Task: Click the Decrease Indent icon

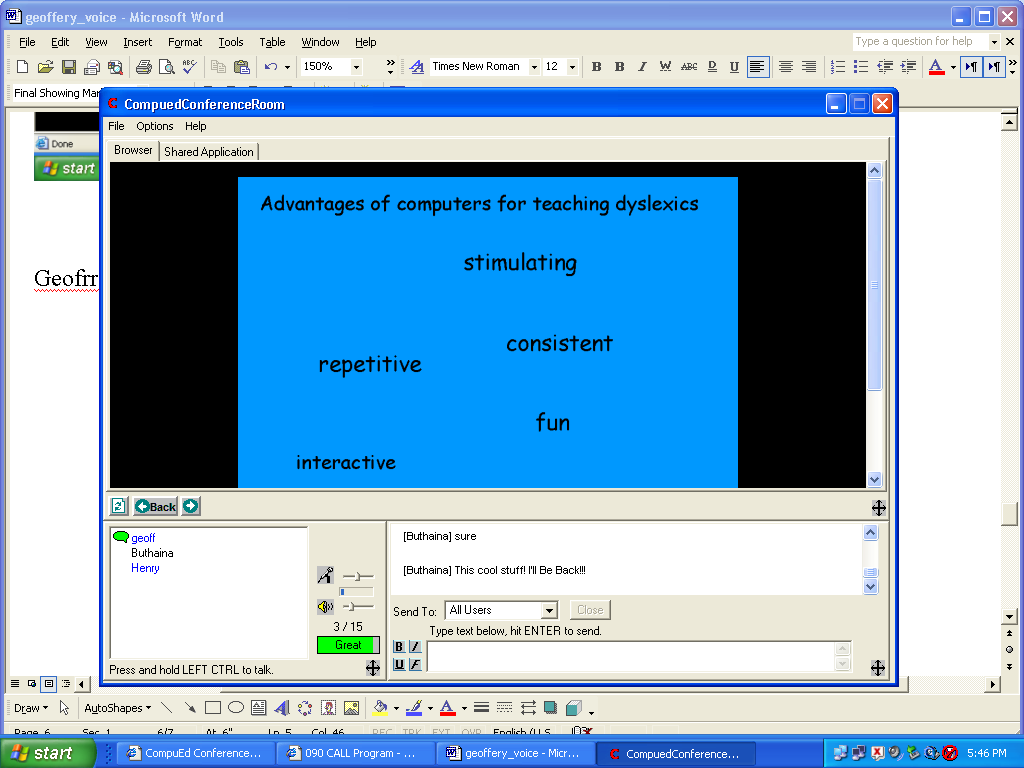Action: 885,67
